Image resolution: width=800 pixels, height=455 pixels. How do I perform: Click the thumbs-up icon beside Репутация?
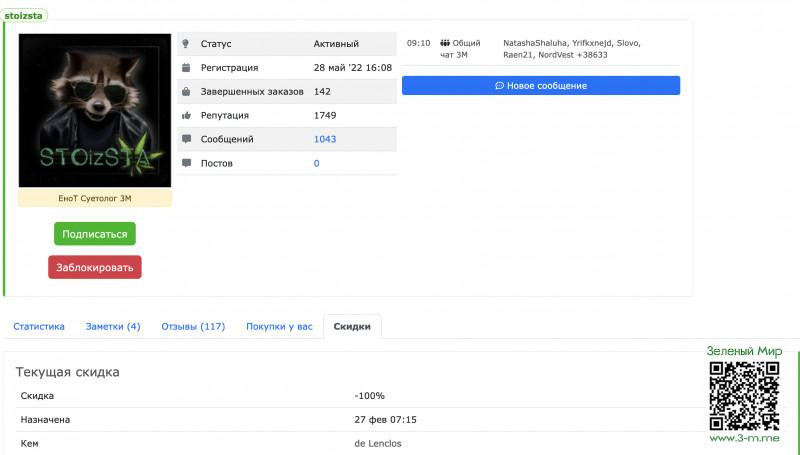click(x=186, y=115)
